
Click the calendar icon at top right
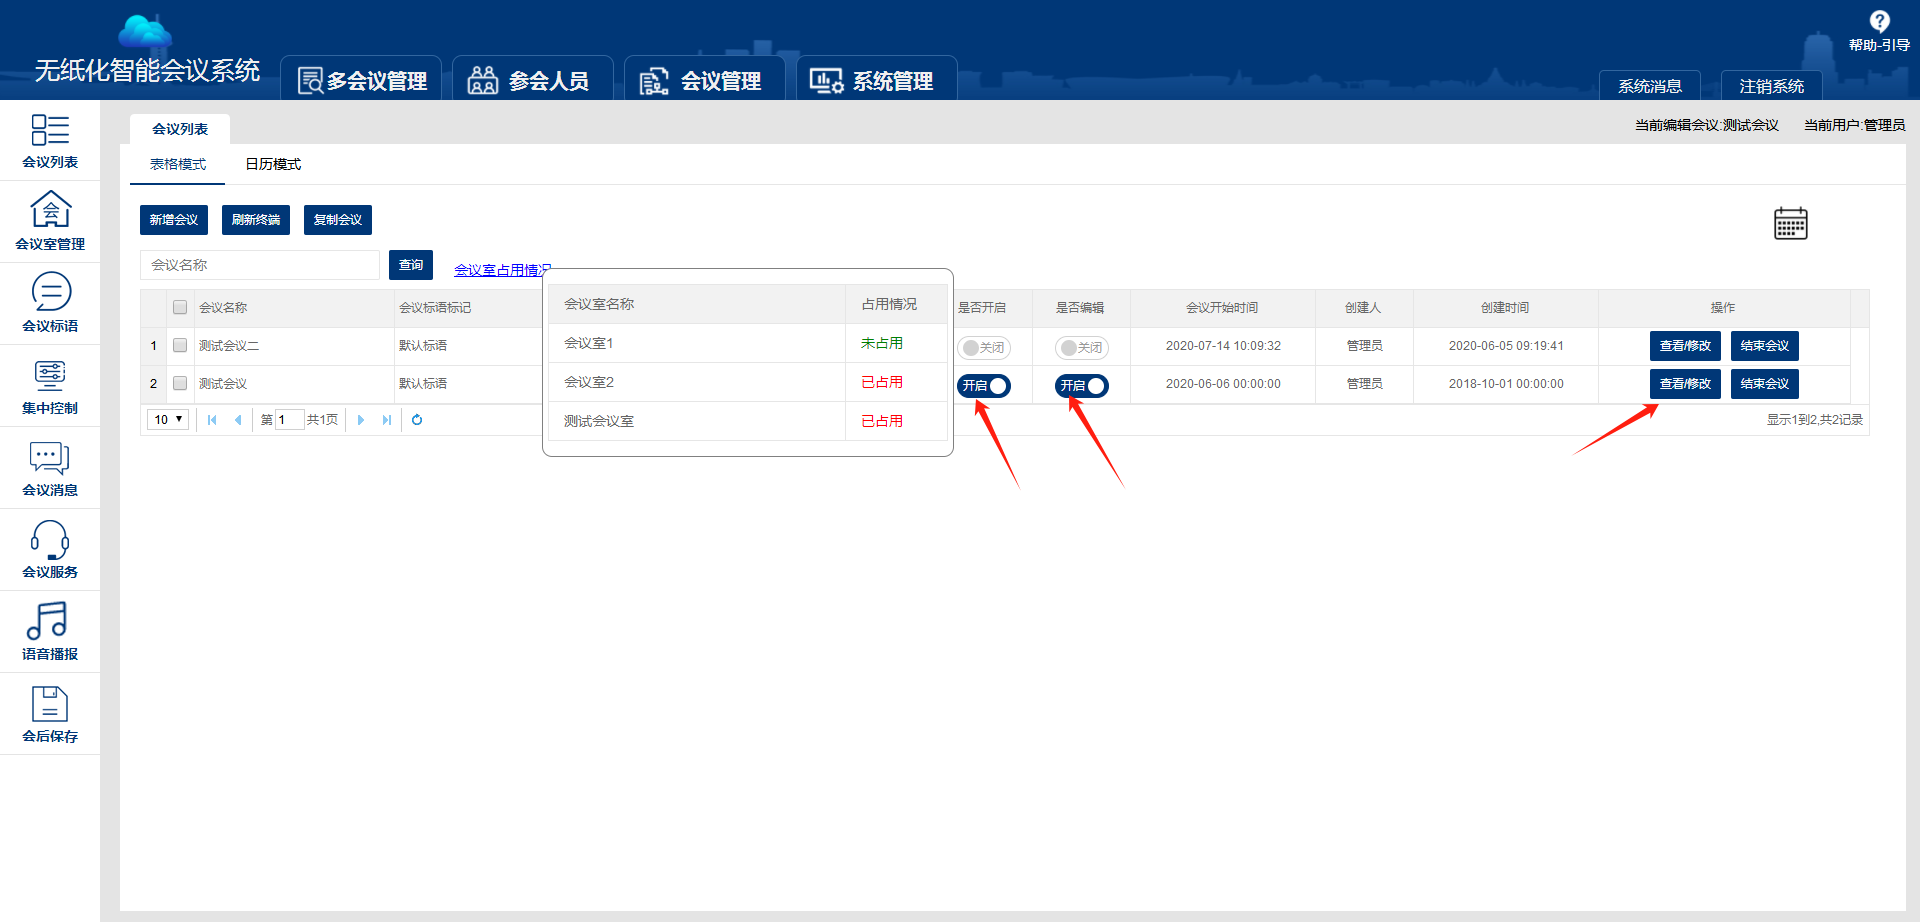coord(1790,223)
